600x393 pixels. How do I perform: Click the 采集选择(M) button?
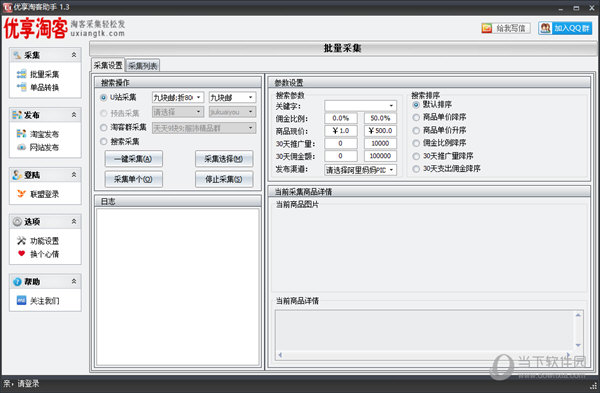coord(224,159)
